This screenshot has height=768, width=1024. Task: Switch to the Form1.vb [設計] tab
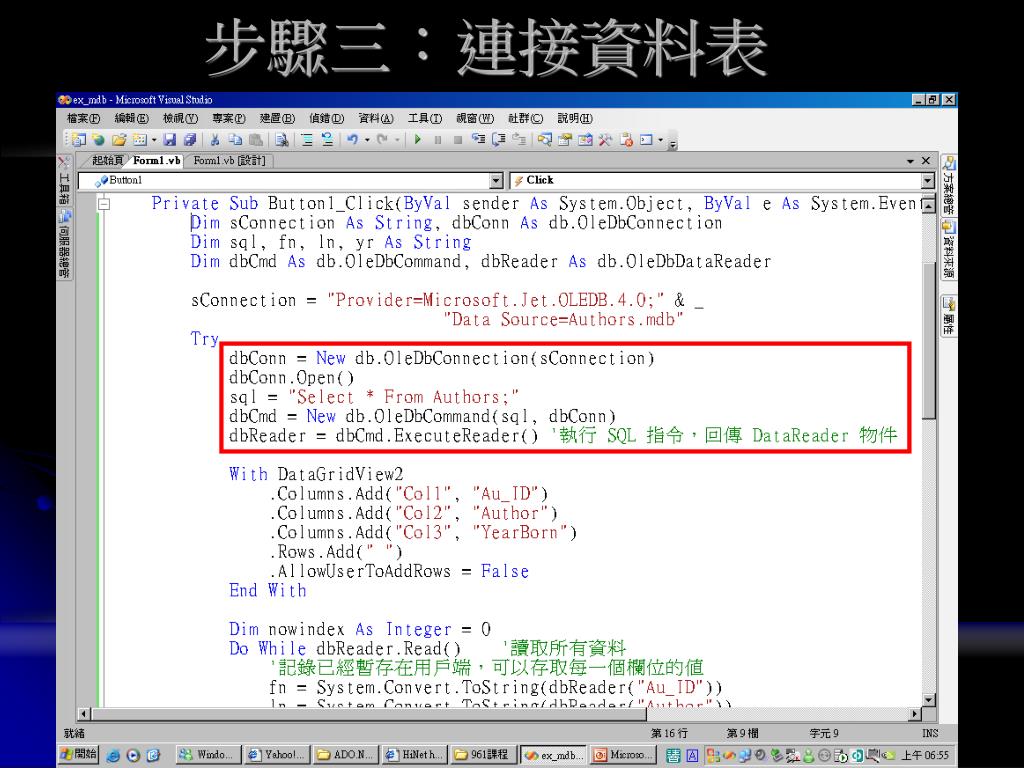[x=229, y=161]
